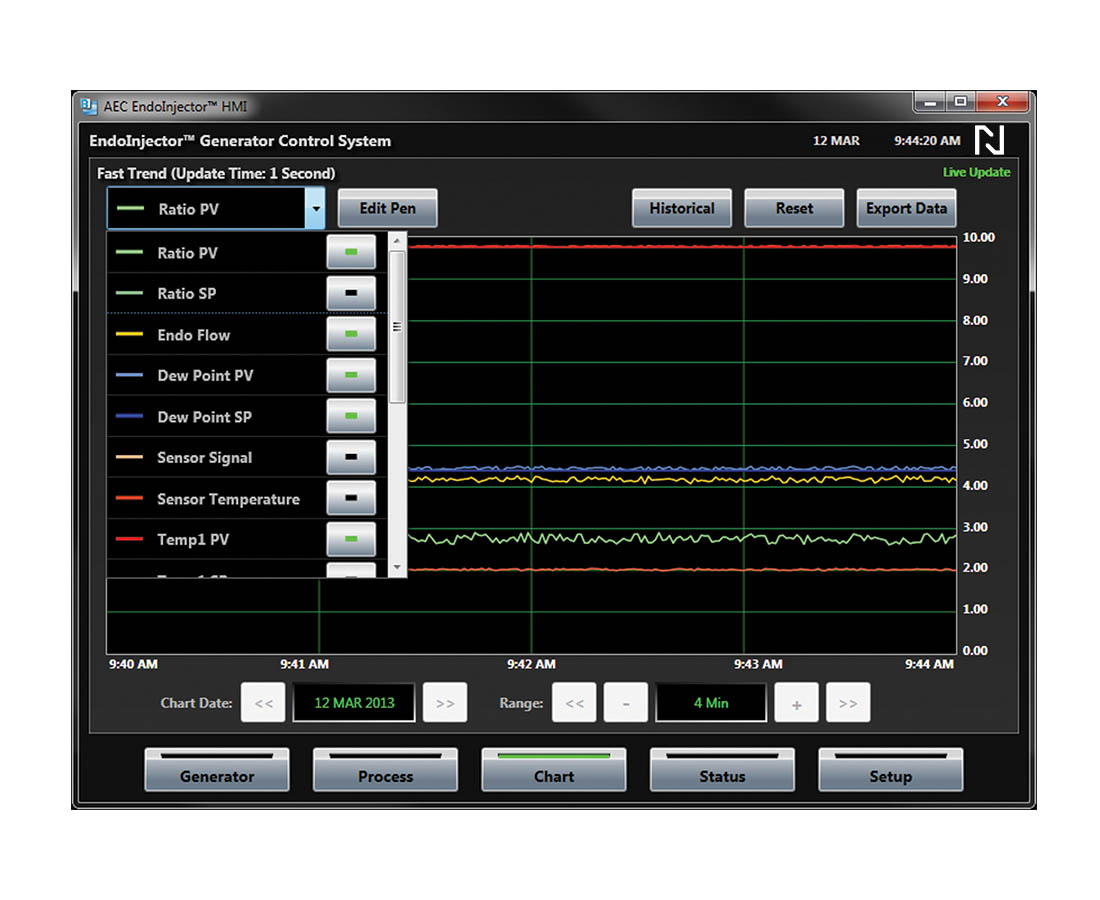Image resolution: width=1100 pixels, height=900 pixels.
Task: Toggle visibility of the Ratio PV pen
Action: (351, 253)
